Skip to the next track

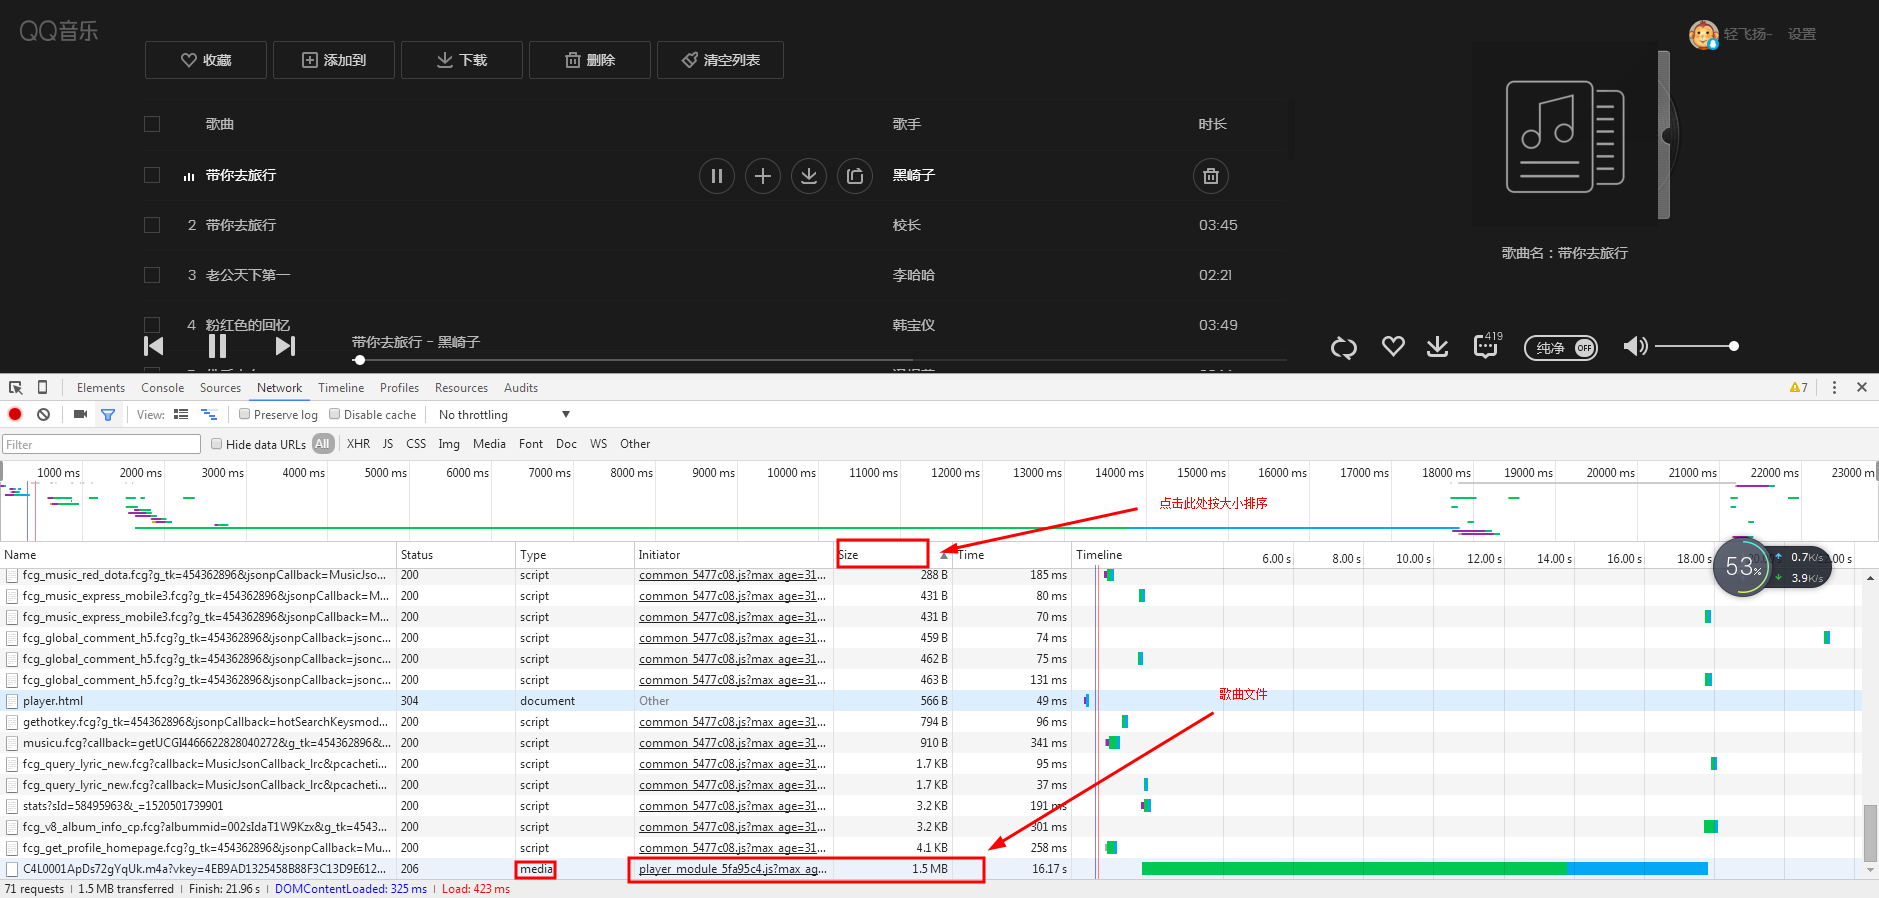pyautogui.click(x=286, y=346)
